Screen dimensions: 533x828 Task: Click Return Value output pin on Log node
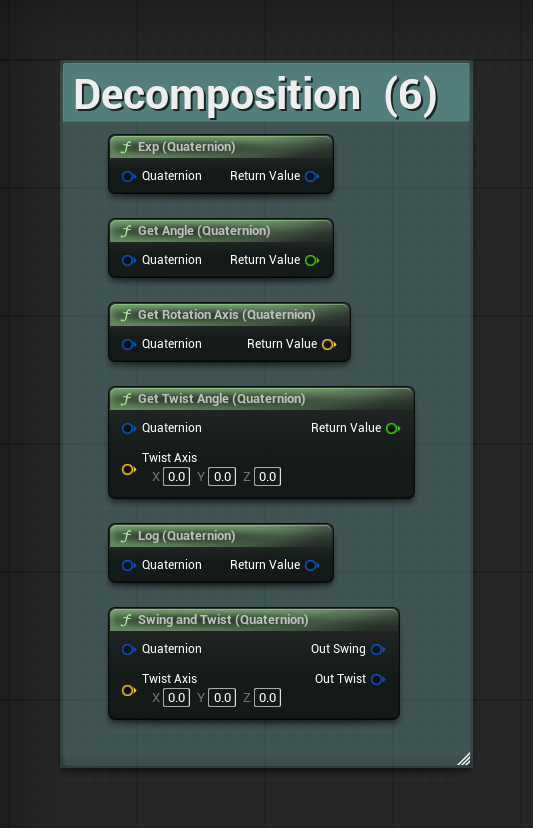click(312, 565)
